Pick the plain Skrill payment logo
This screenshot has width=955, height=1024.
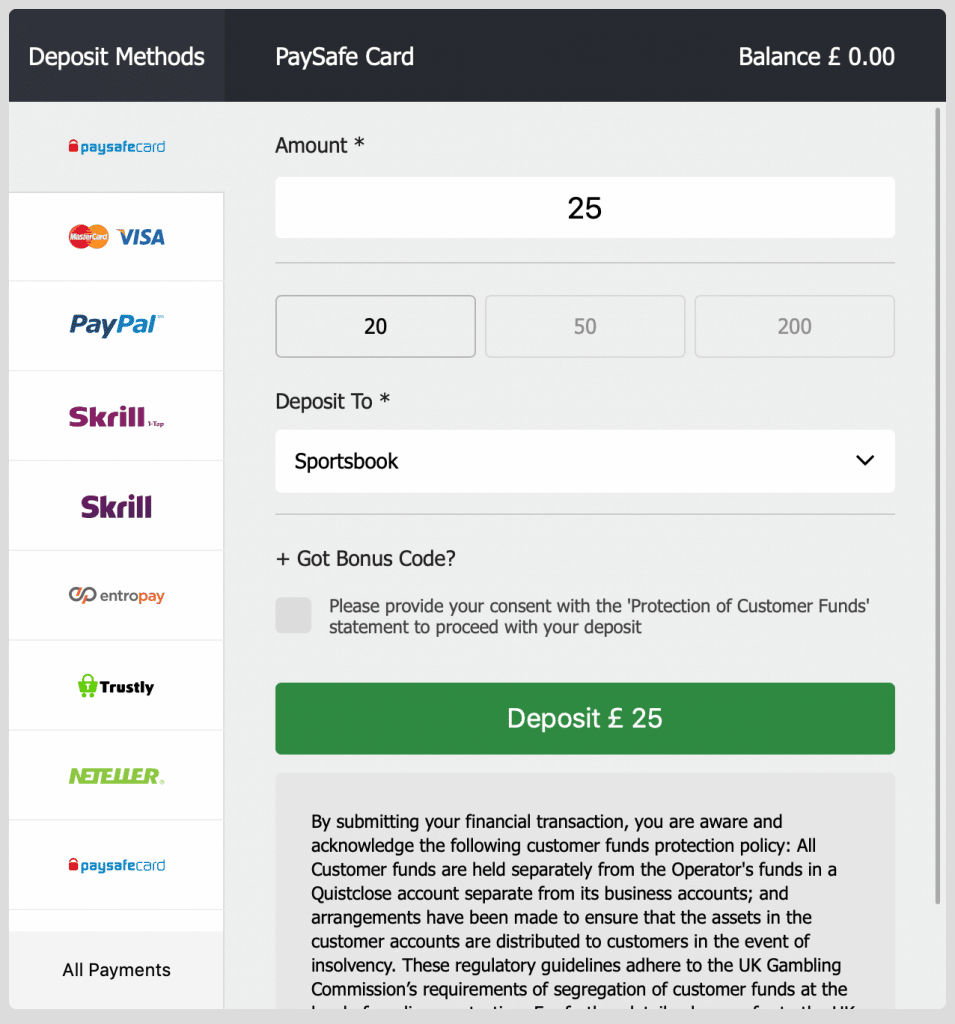click(x=116, y=506)
